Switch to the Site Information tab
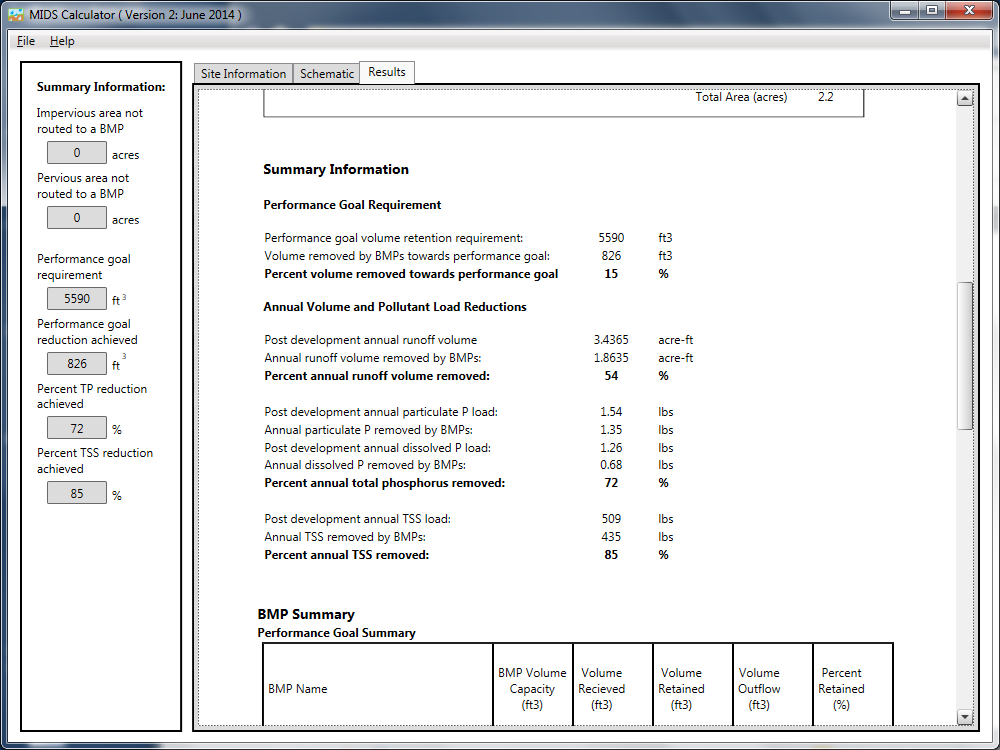 point(243,74)
